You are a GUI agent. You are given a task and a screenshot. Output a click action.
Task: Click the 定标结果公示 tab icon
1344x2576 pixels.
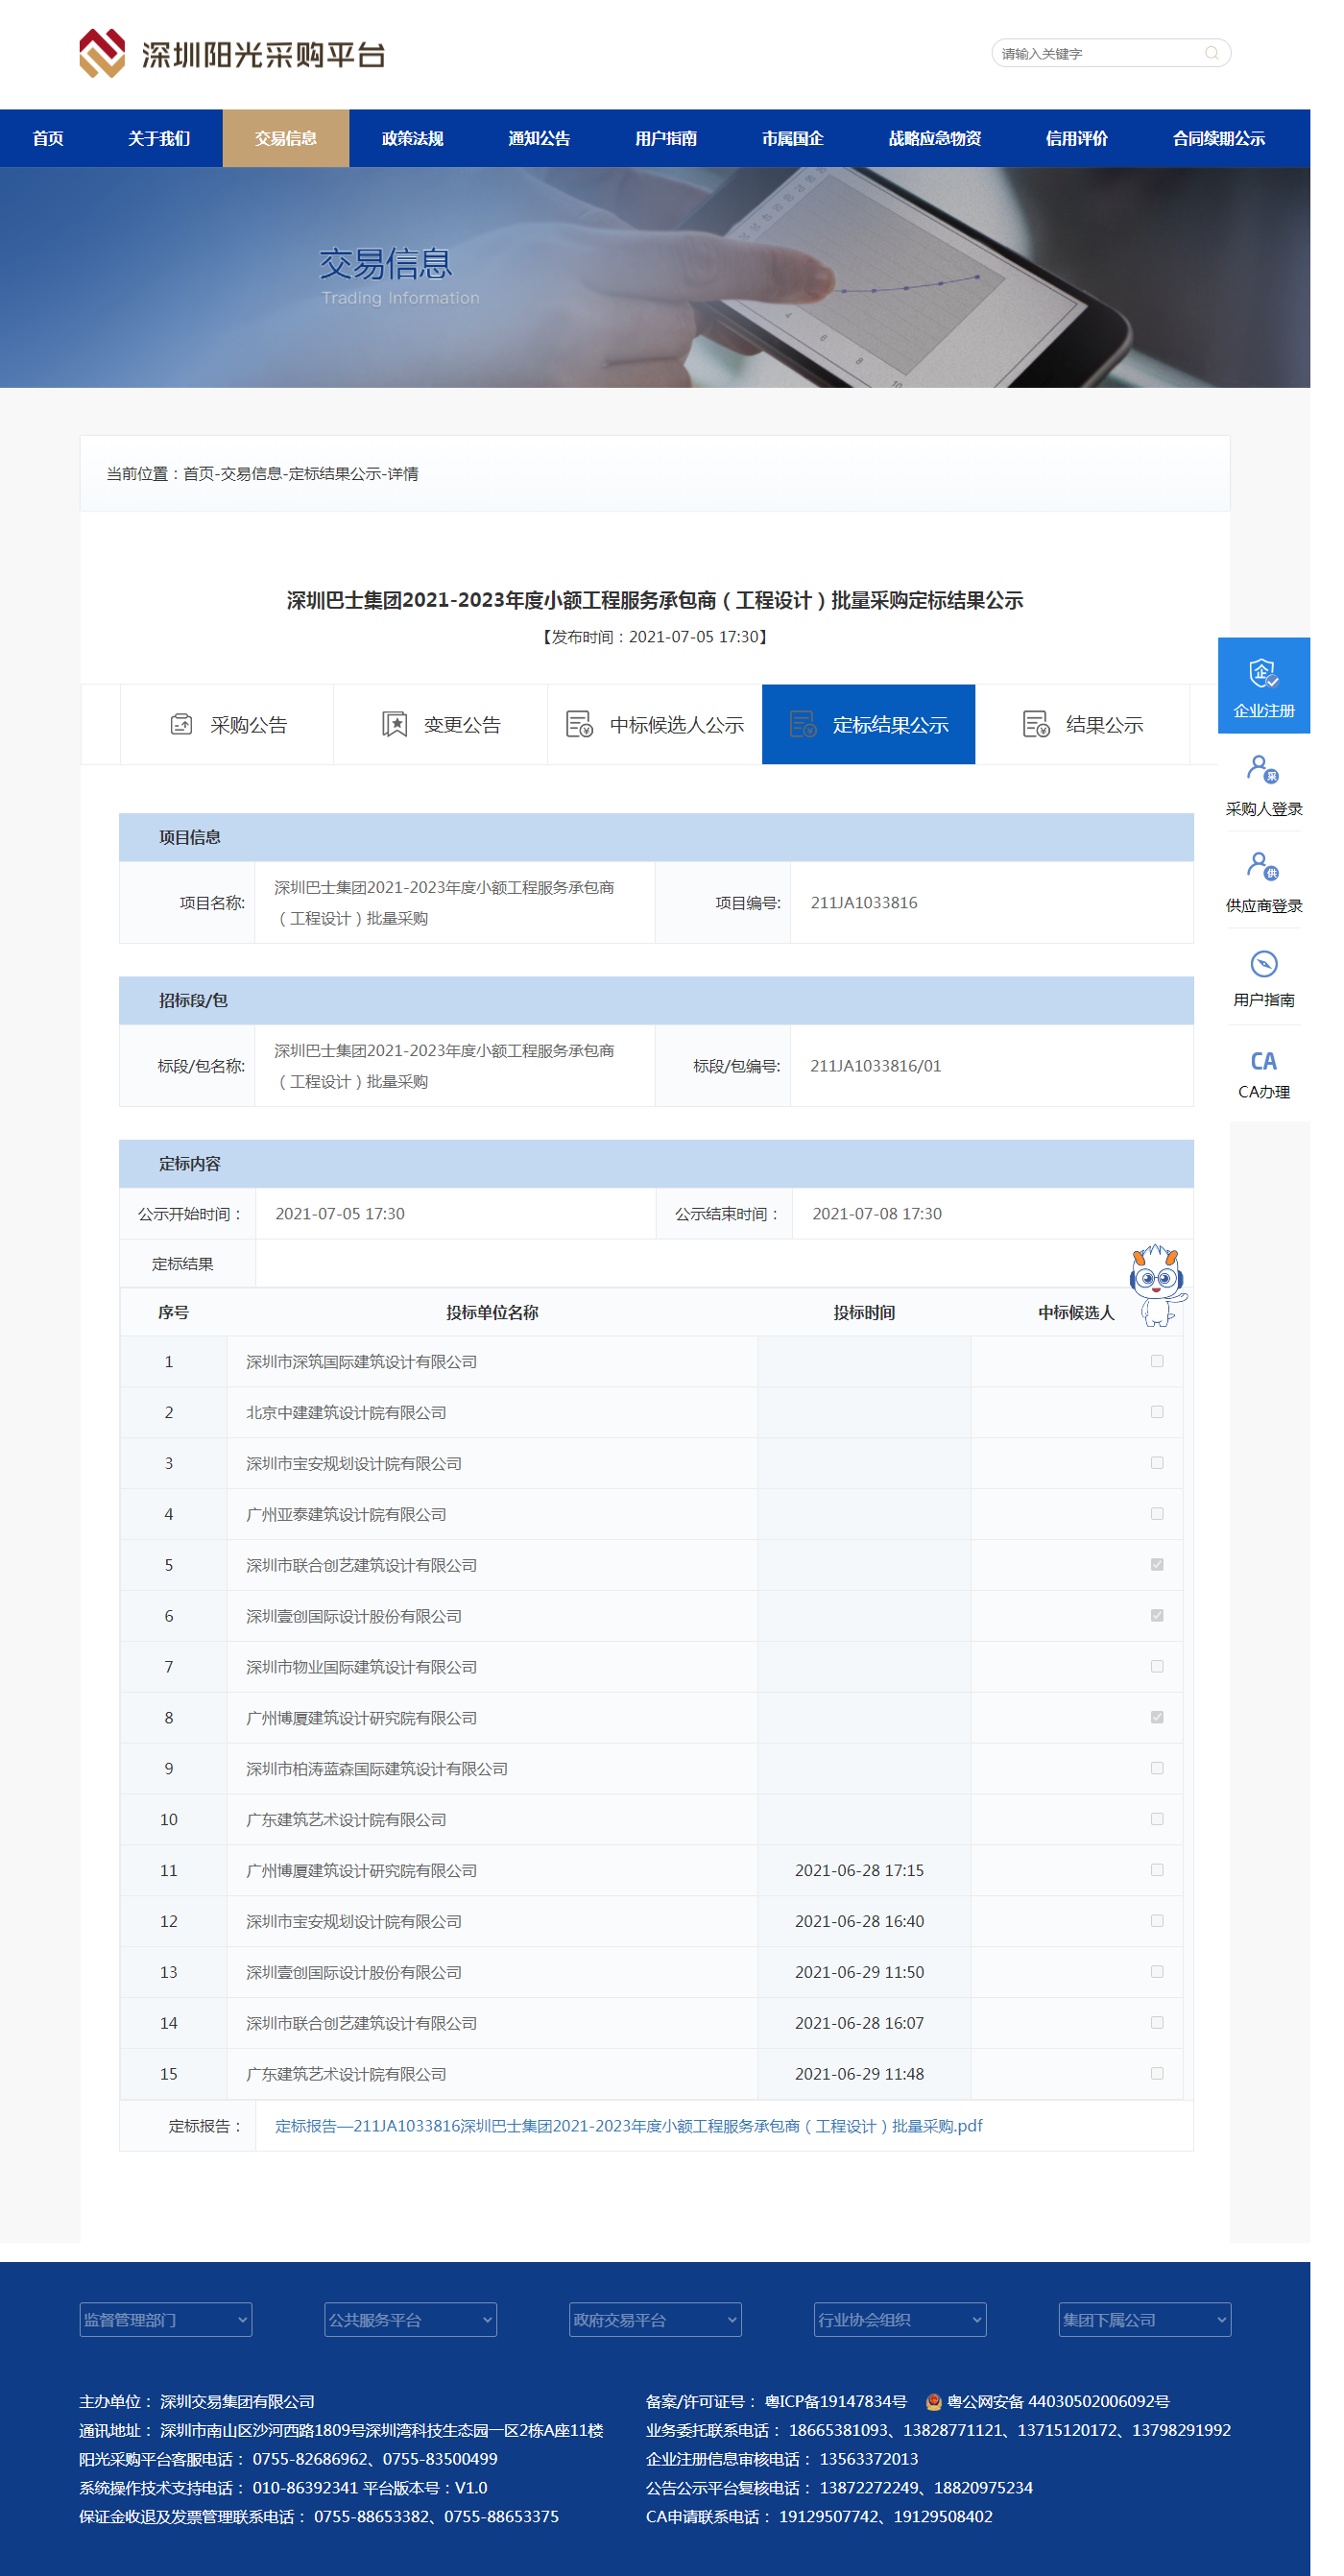coord(803,724)
